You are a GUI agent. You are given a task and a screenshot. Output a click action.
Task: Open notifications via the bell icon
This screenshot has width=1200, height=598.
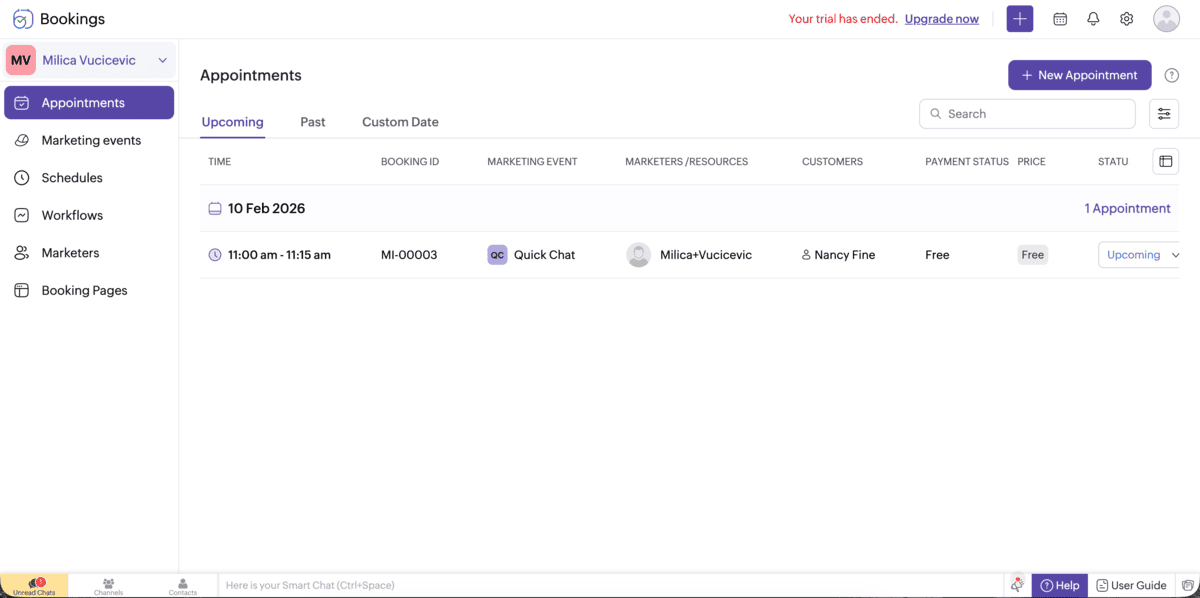pos(1093,18)
